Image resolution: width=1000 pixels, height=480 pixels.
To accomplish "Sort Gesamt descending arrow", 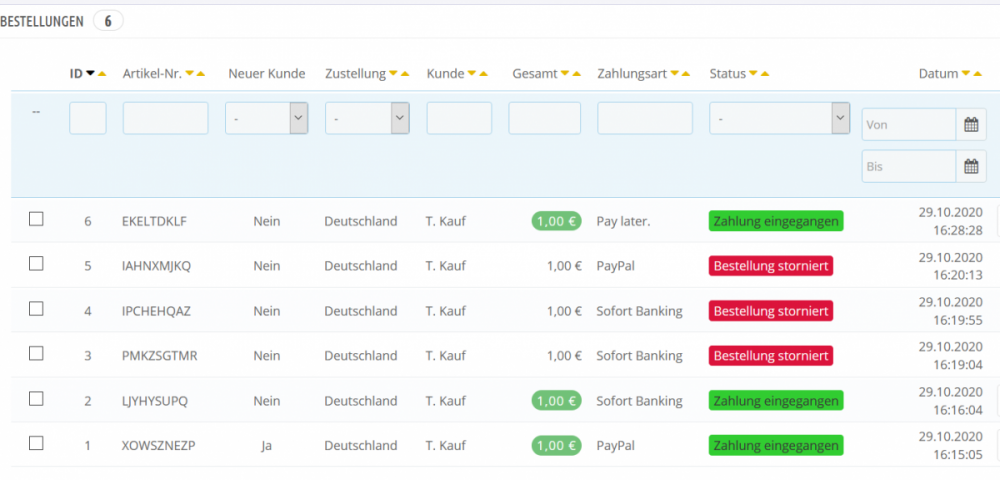I will click(564, 73).
